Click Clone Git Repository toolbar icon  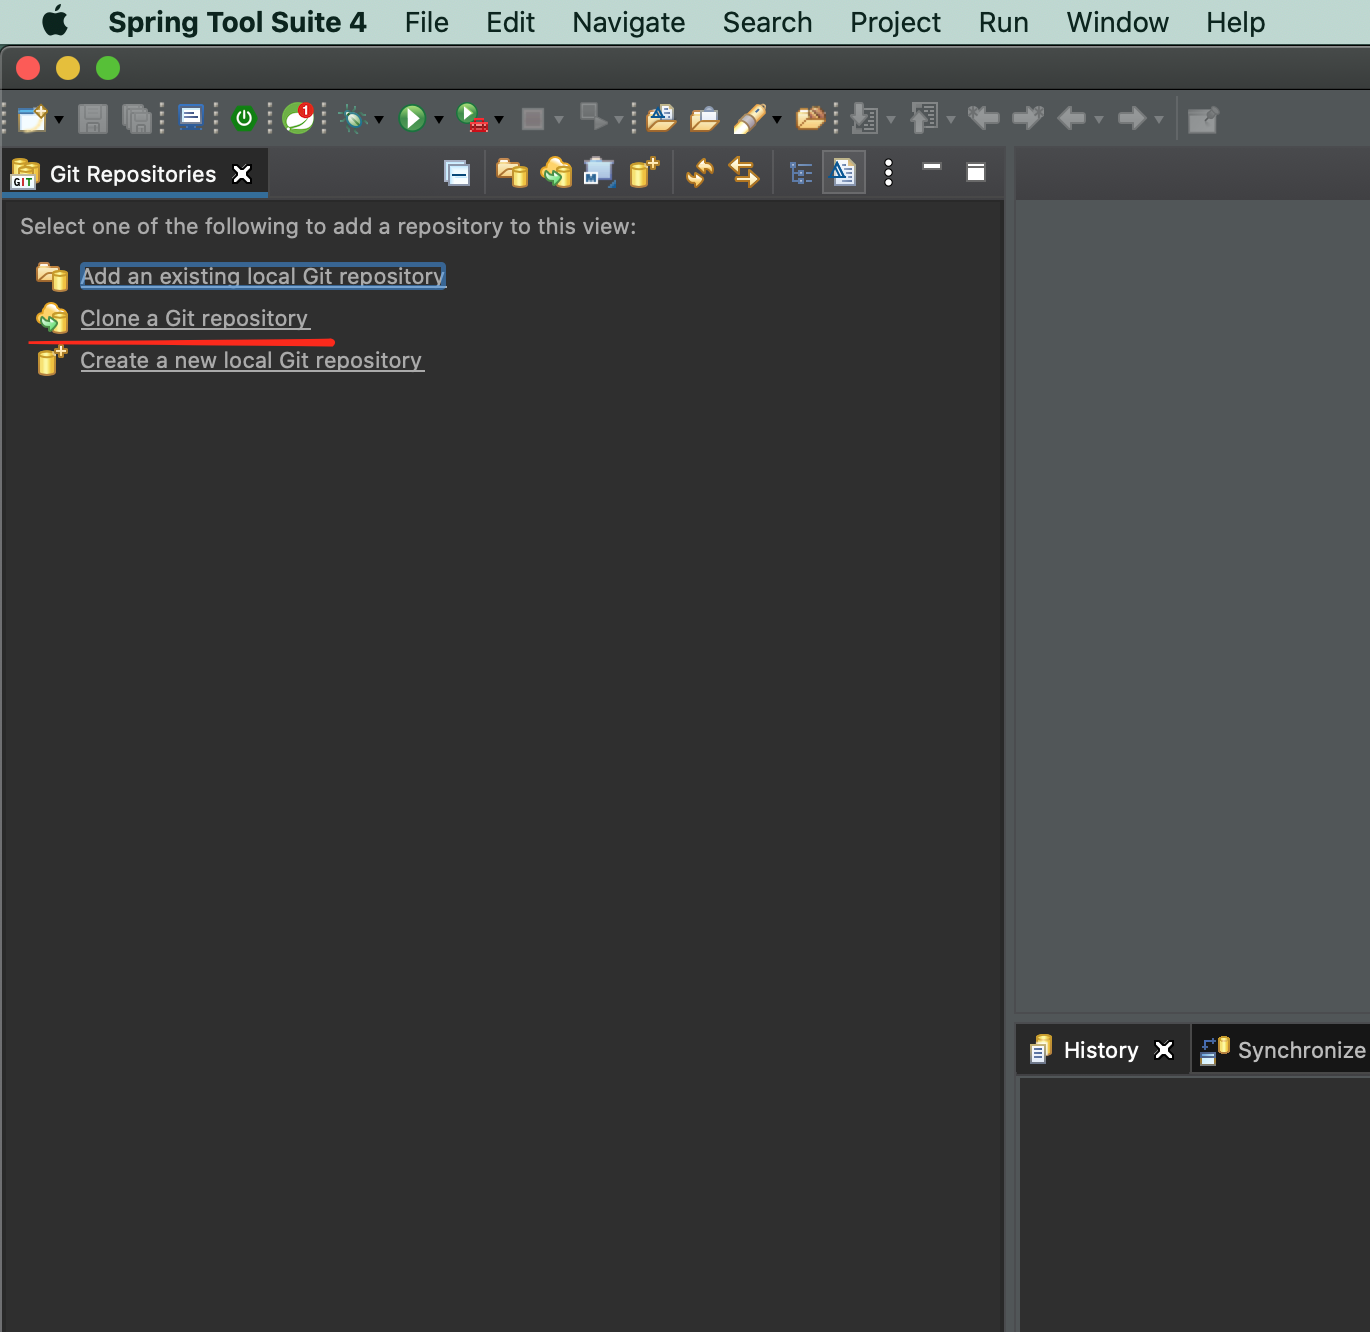pos(556,173)
